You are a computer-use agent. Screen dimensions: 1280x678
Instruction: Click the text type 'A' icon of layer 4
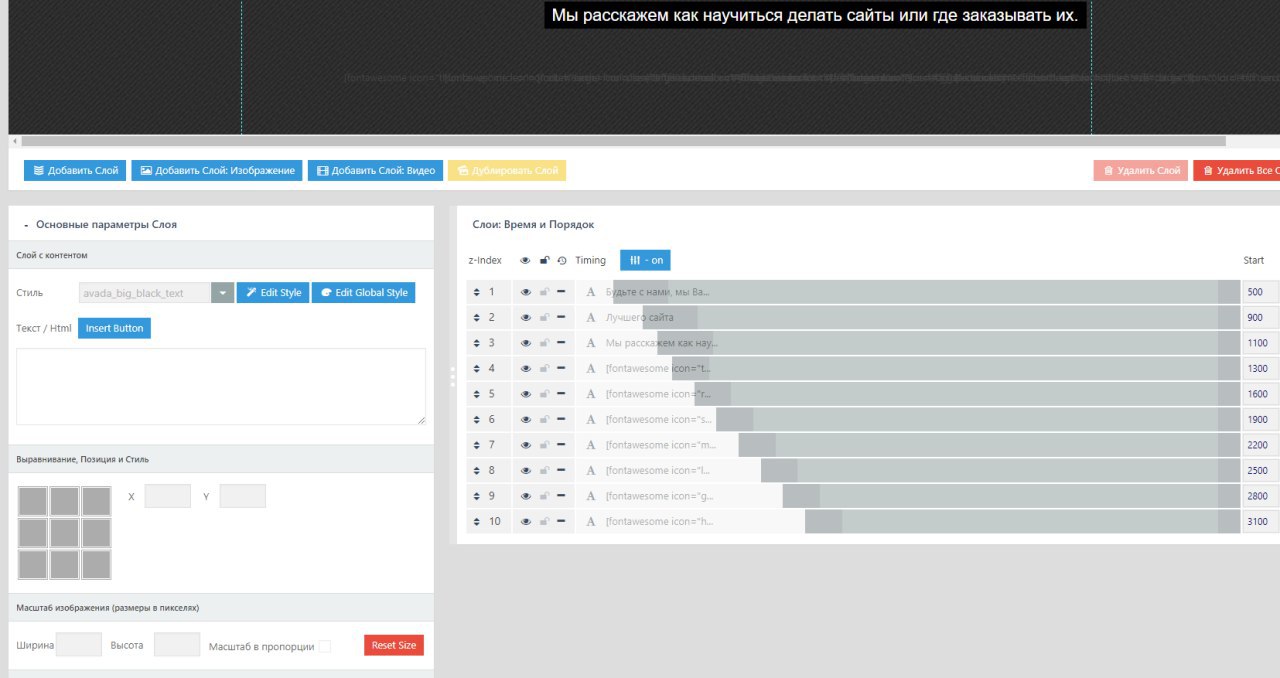(x=590, y=369)
